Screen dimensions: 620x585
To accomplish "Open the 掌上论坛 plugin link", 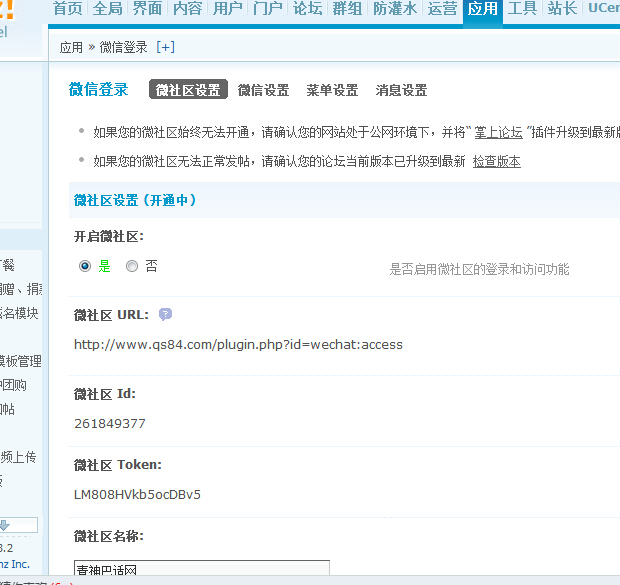I will (x=498, y=132).
